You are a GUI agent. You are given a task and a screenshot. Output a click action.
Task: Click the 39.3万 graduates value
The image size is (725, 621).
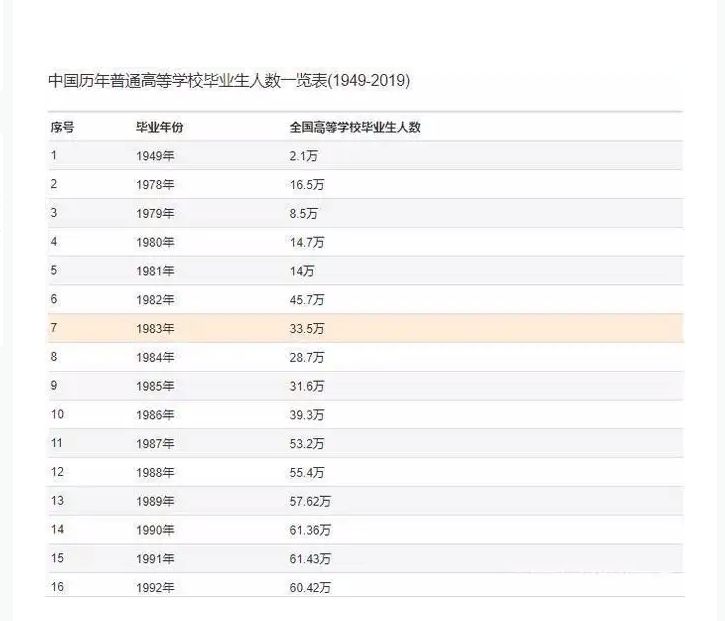click(307, 415)
